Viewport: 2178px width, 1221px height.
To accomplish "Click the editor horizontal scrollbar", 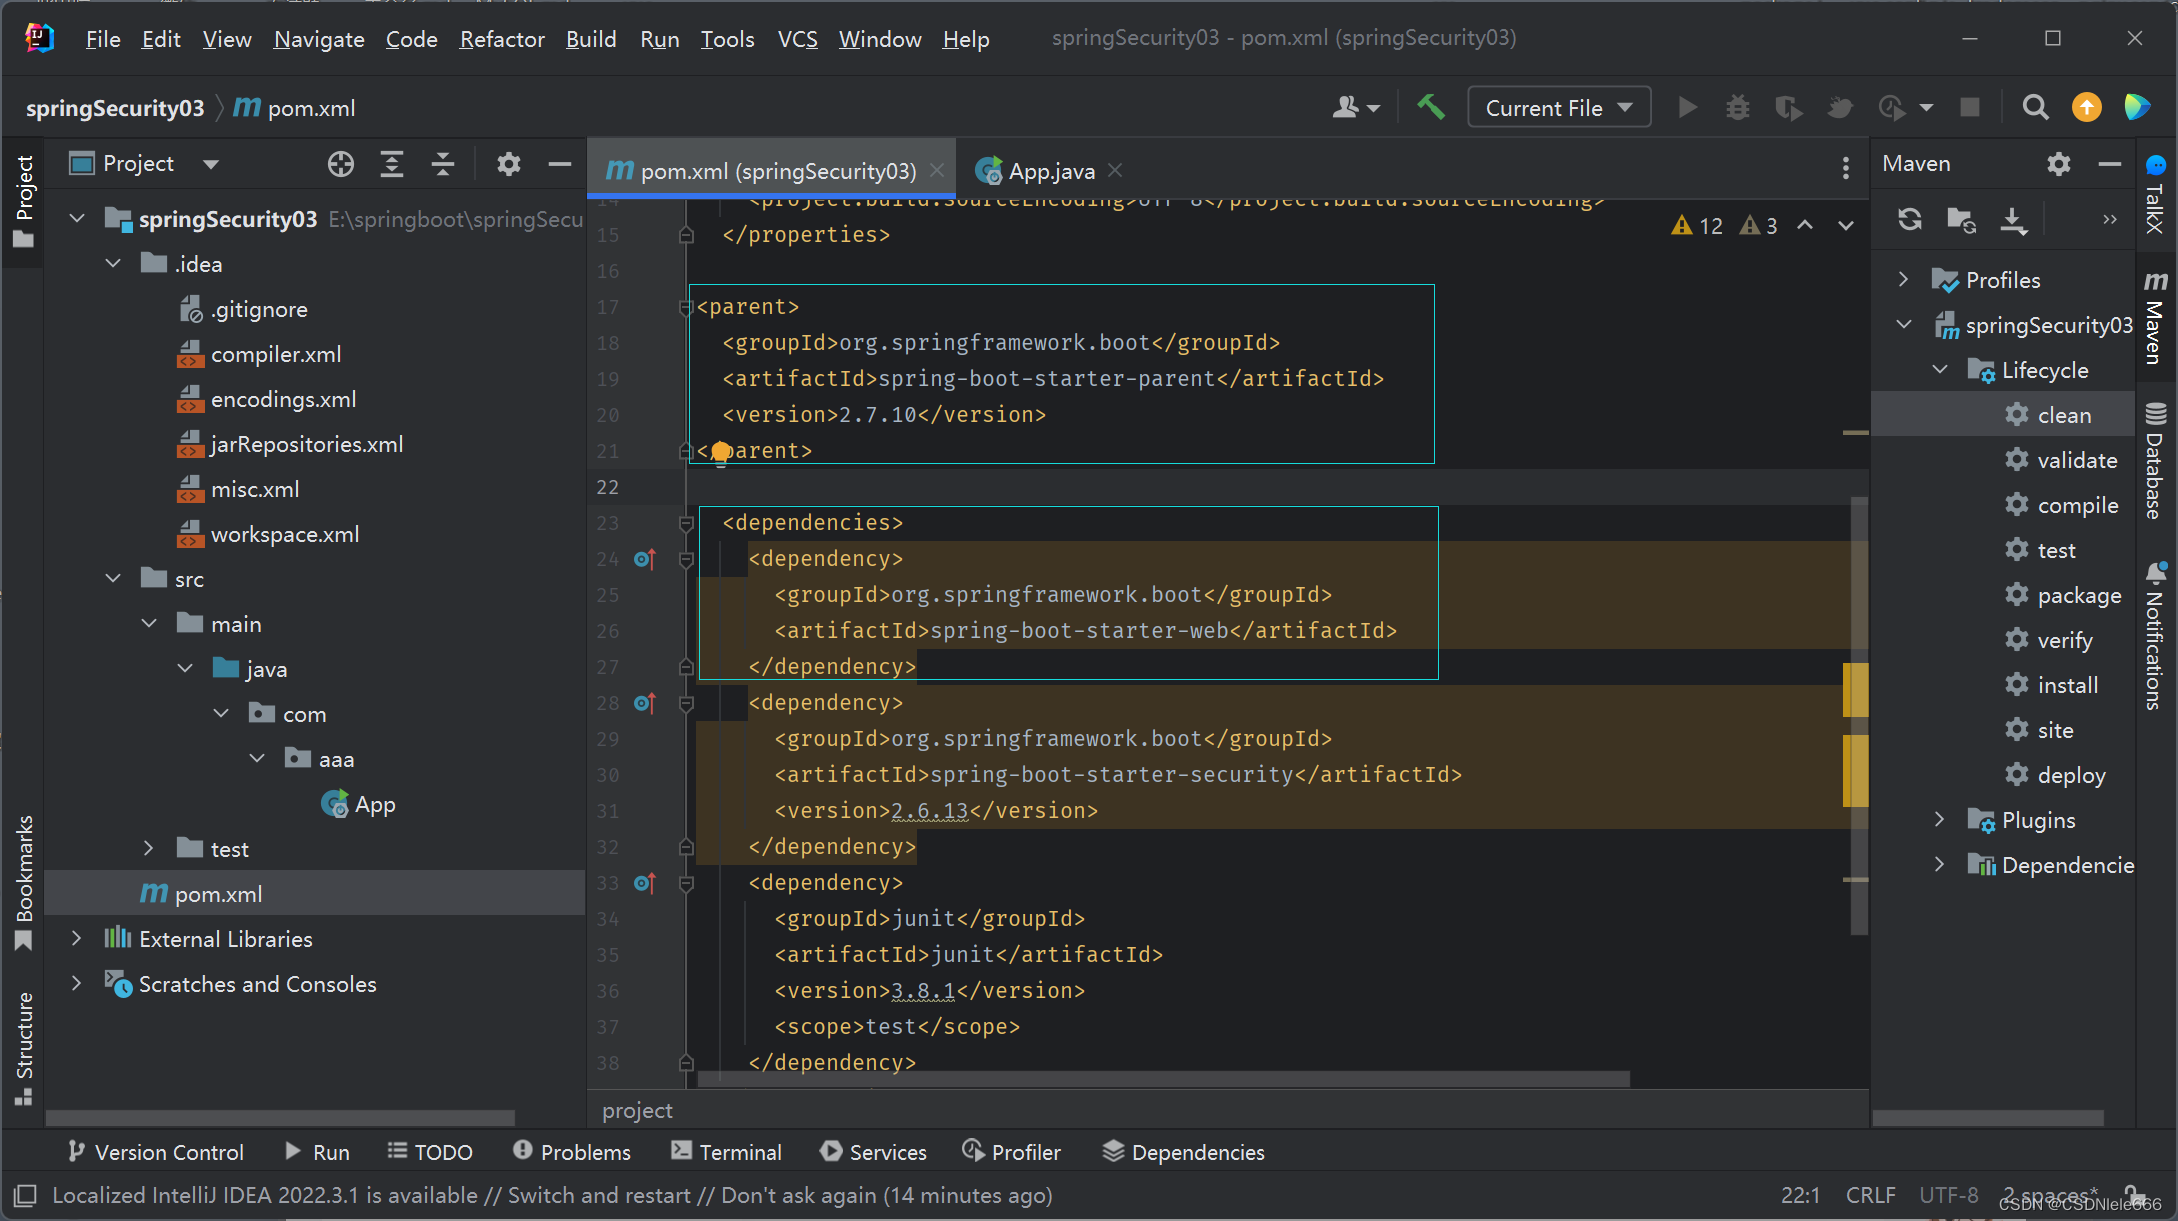I will pyautogui.click(x=1160, y=1079).
